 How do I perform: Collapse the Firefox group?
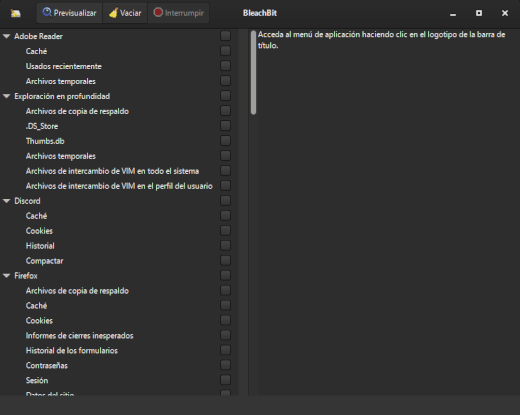(6, 276)
